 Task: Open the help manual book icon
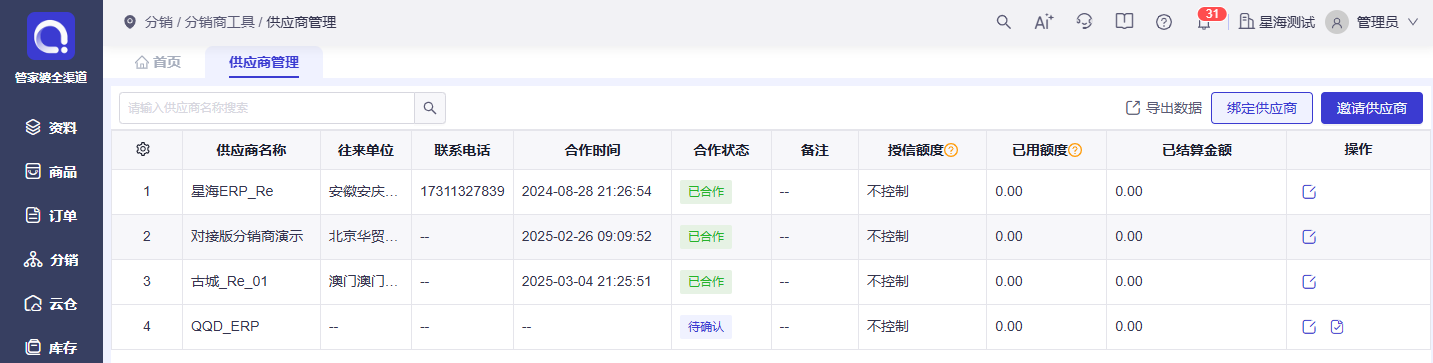[1124, 22]
